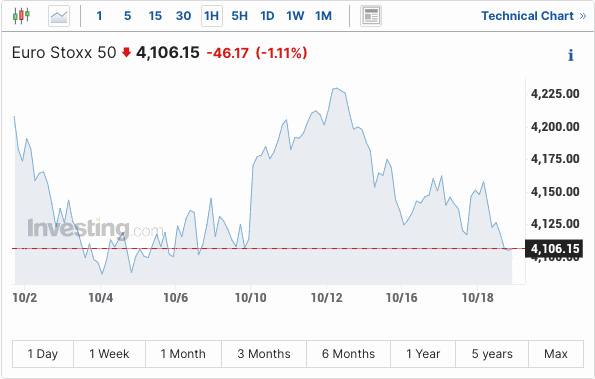The width and height of the screenshot is (595, 379).
Task: Click the 10/6 date axis label
Action: (176, 298)
